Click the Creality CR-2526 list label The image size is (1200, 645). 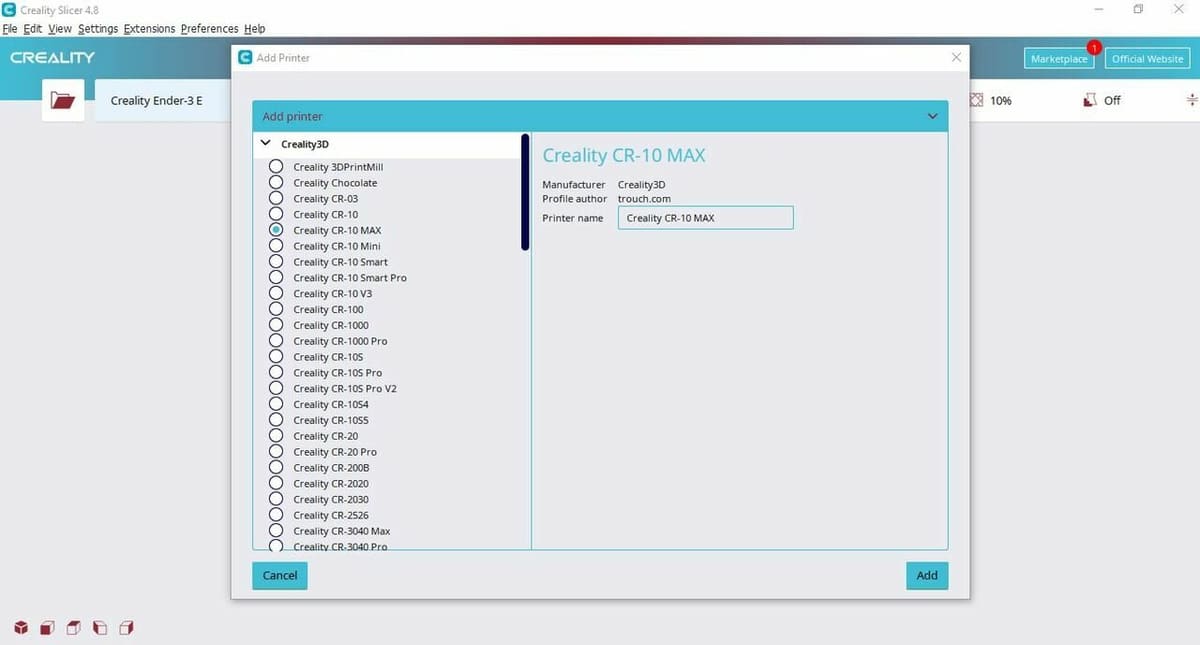point(331,515)
